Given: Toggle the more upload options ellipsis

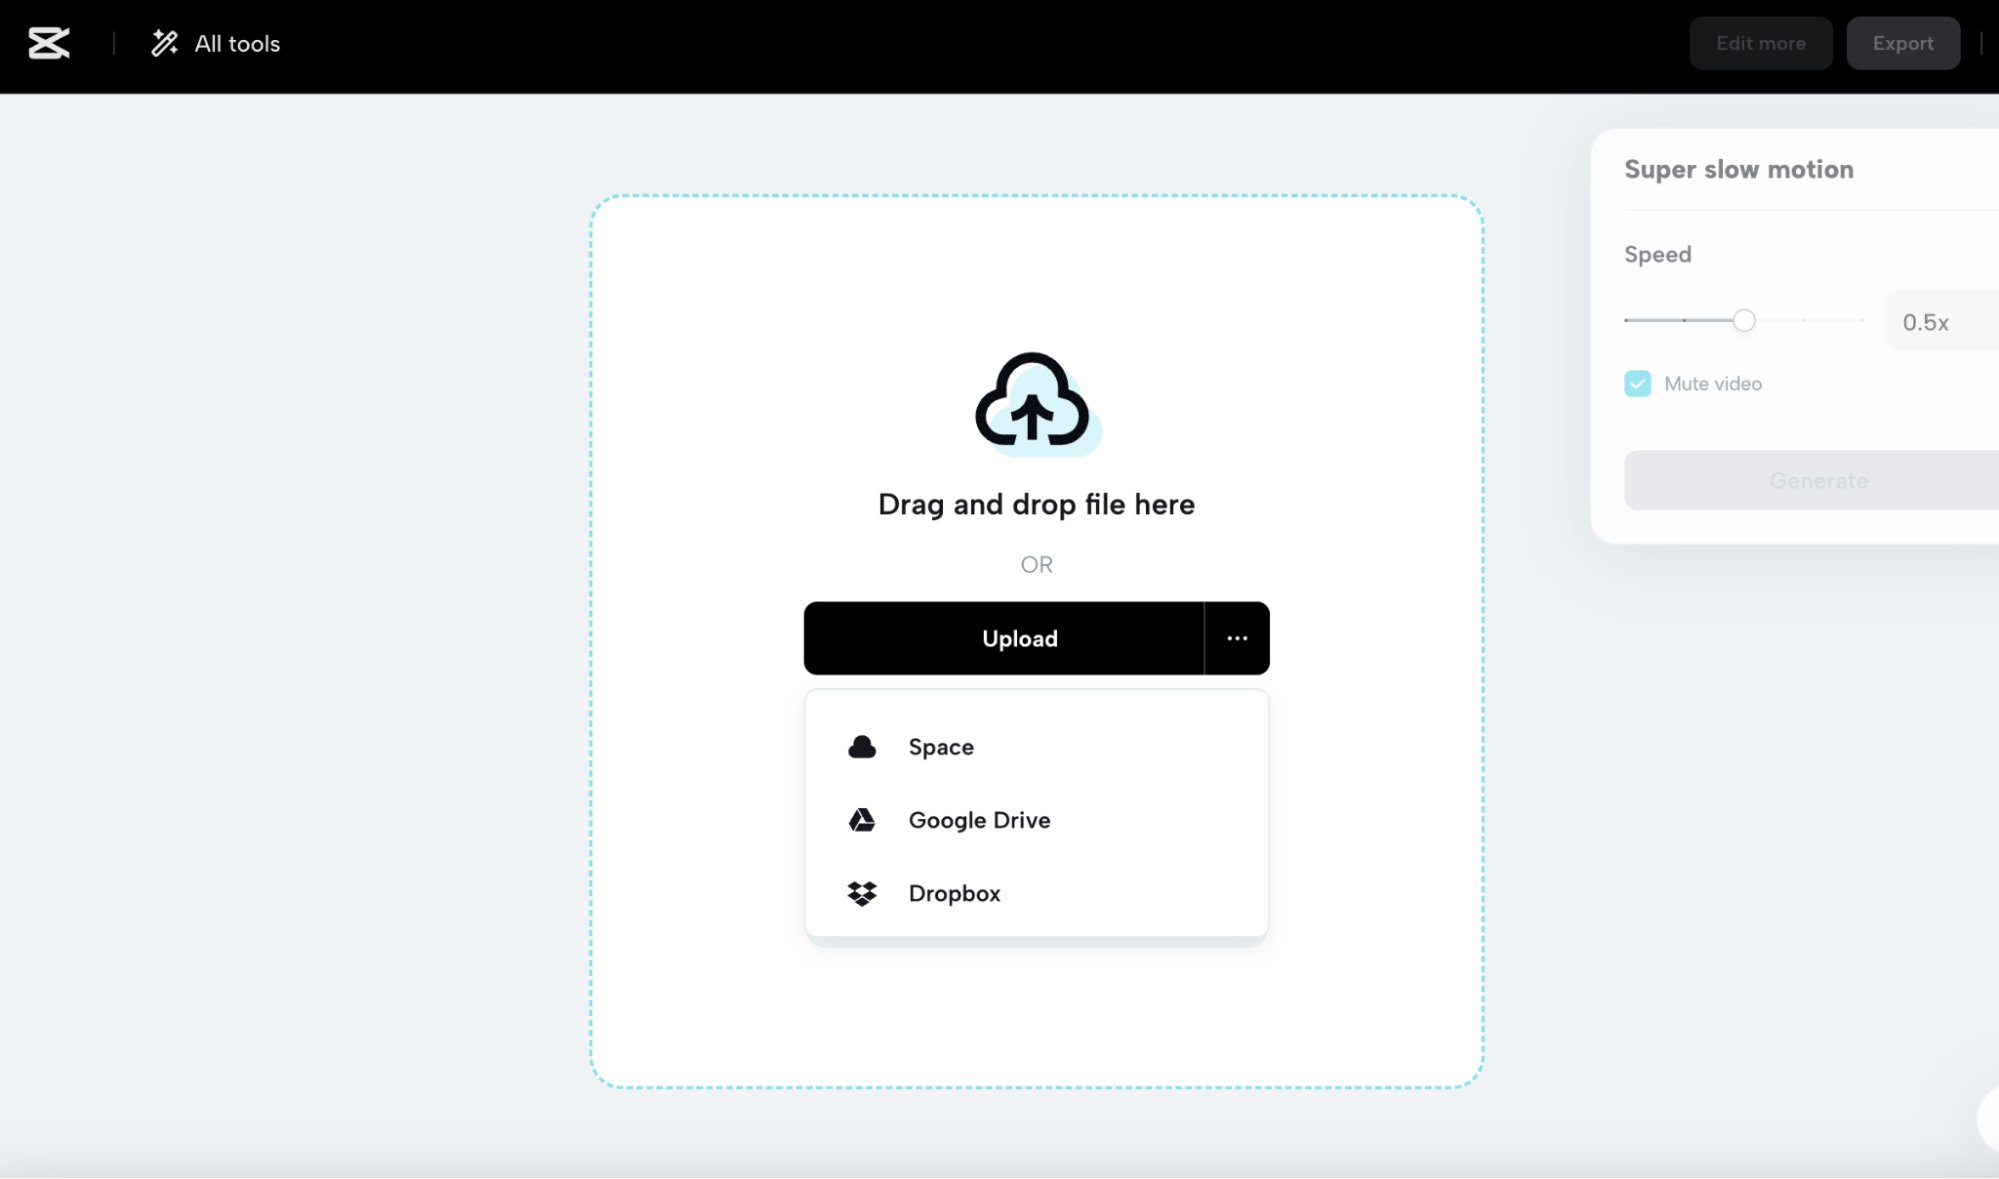Looking at the screenshot, I should (1237, 638).
